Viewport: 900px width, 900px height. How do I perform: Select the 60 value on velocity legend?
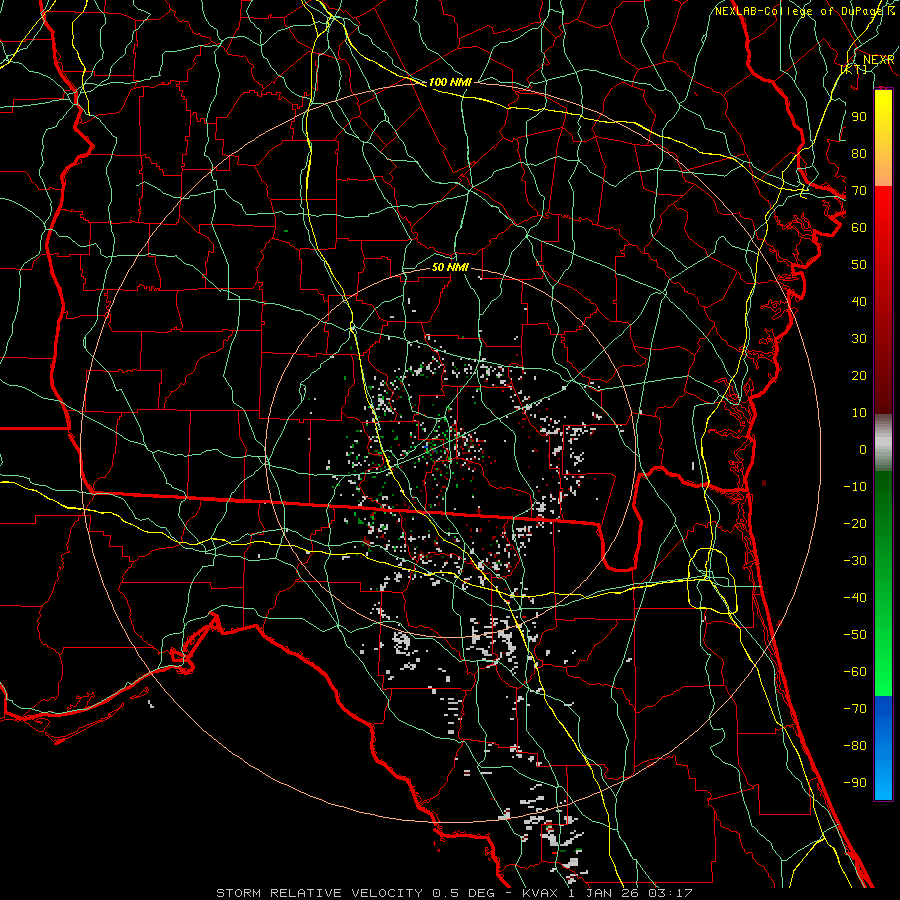click(x=859, y=227)
